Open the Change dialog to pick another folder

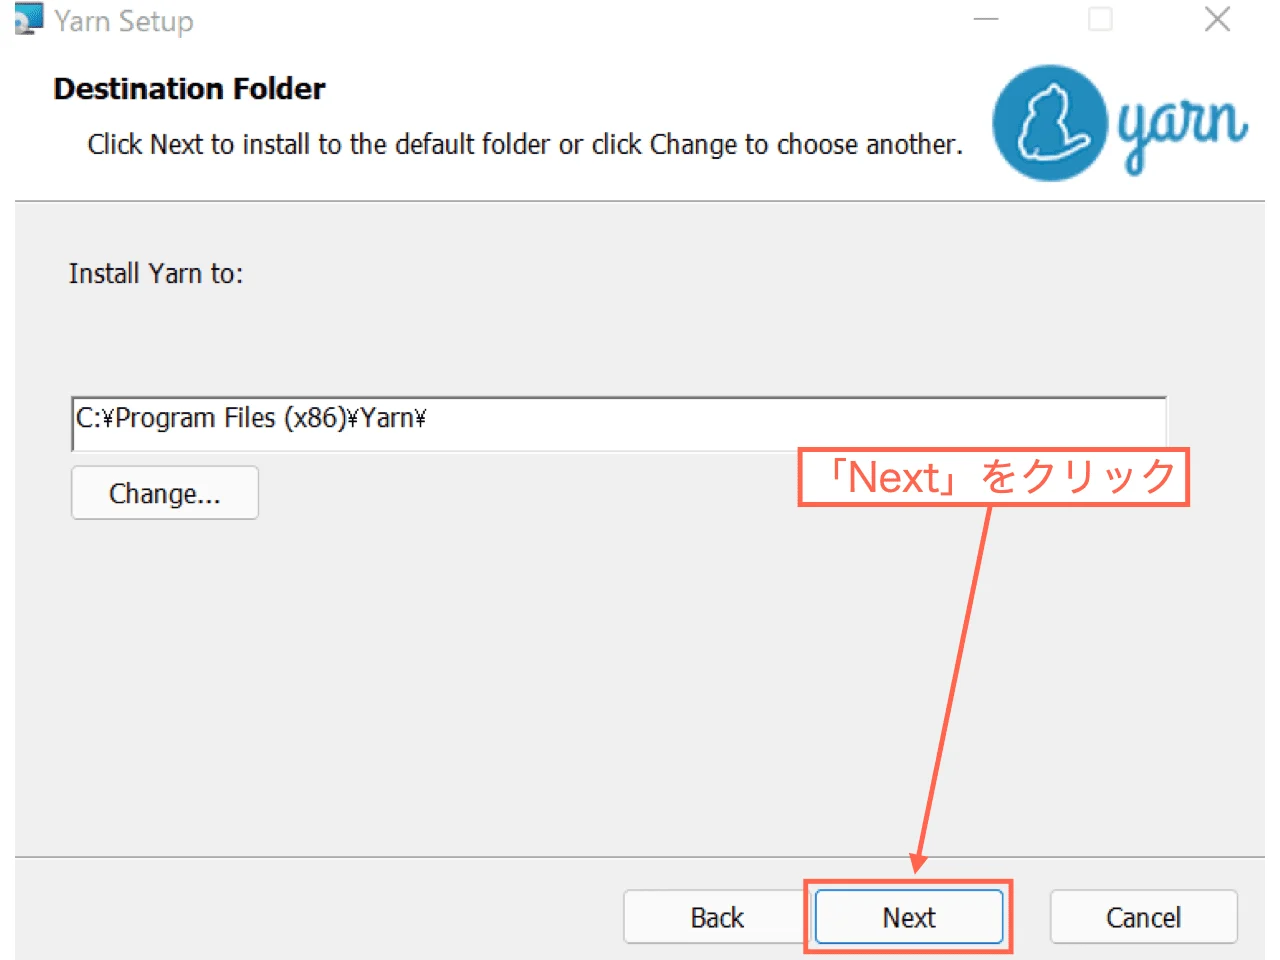pos(164,492)
